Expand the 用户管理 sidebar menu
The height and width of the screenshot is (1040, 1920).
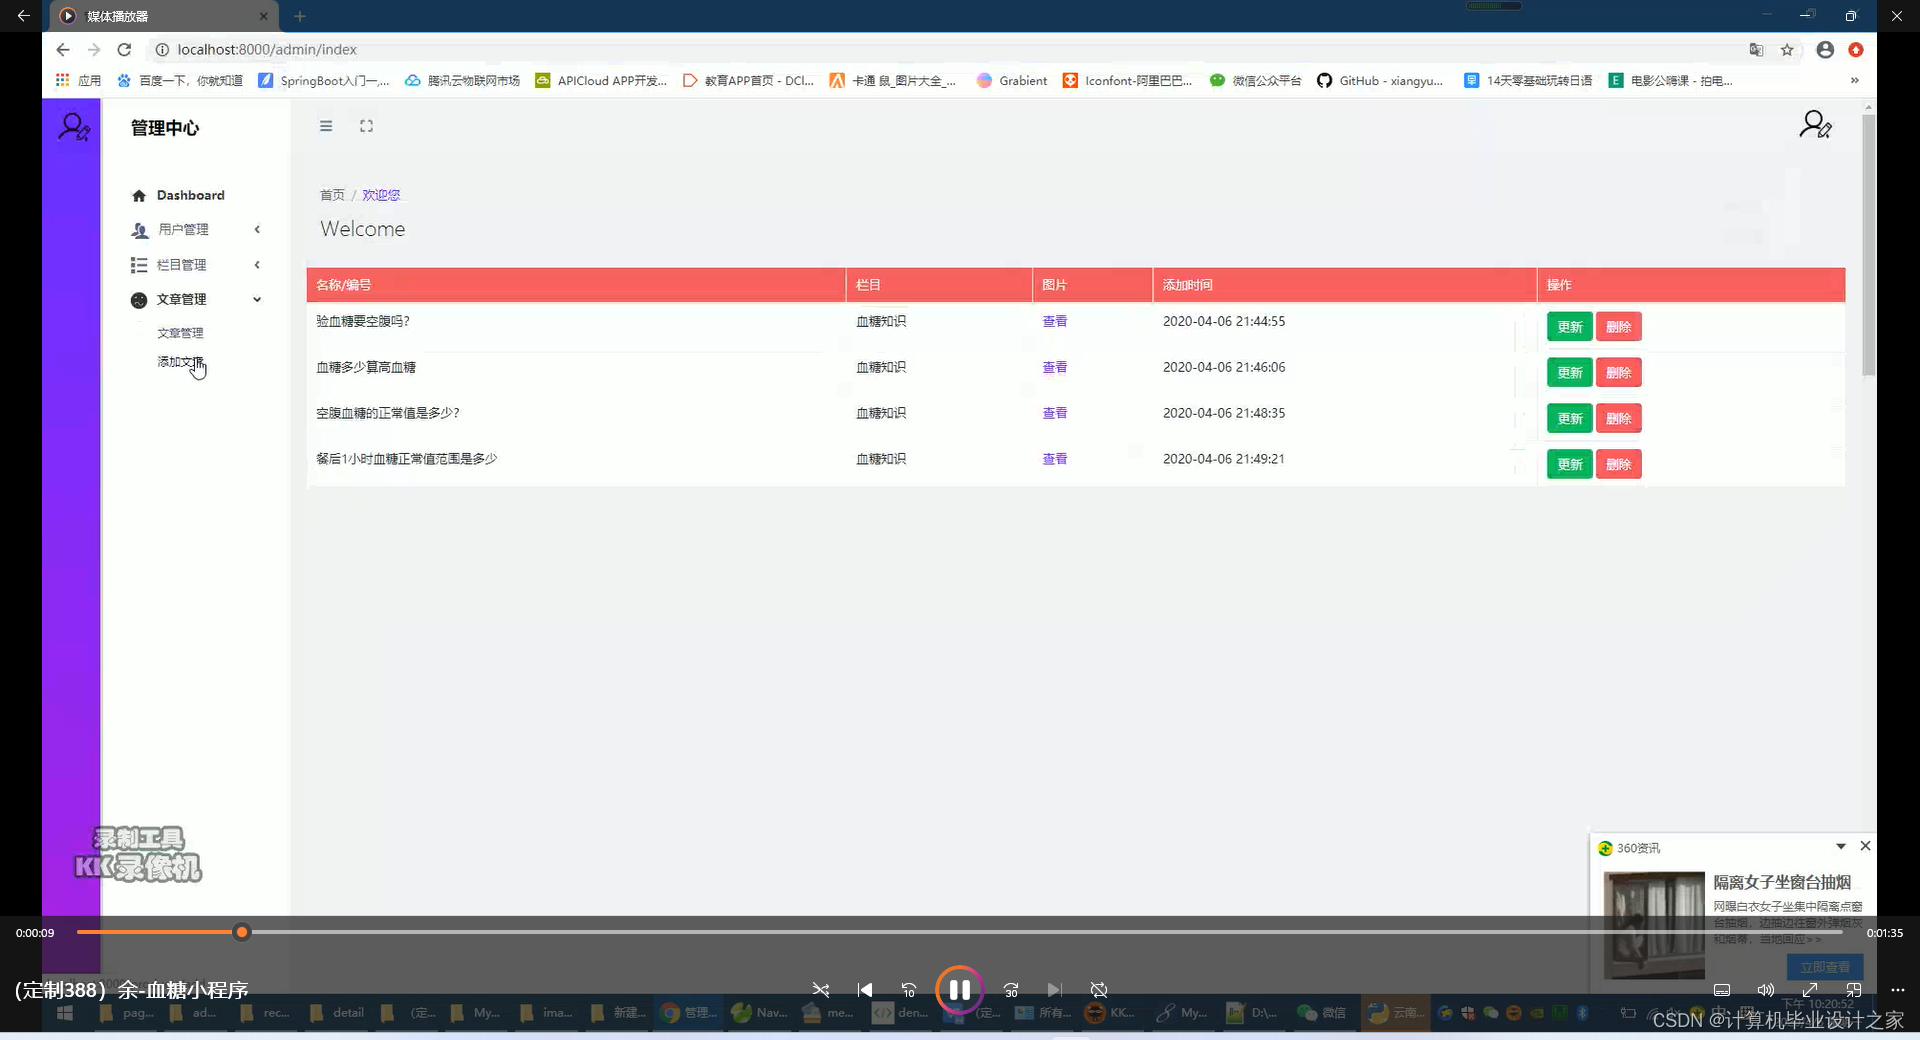coord(196,229)
